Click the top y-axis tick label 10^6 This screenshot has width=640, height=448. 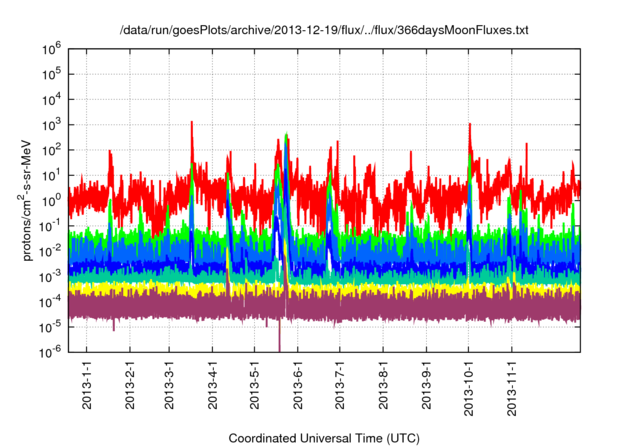point(54,48)
